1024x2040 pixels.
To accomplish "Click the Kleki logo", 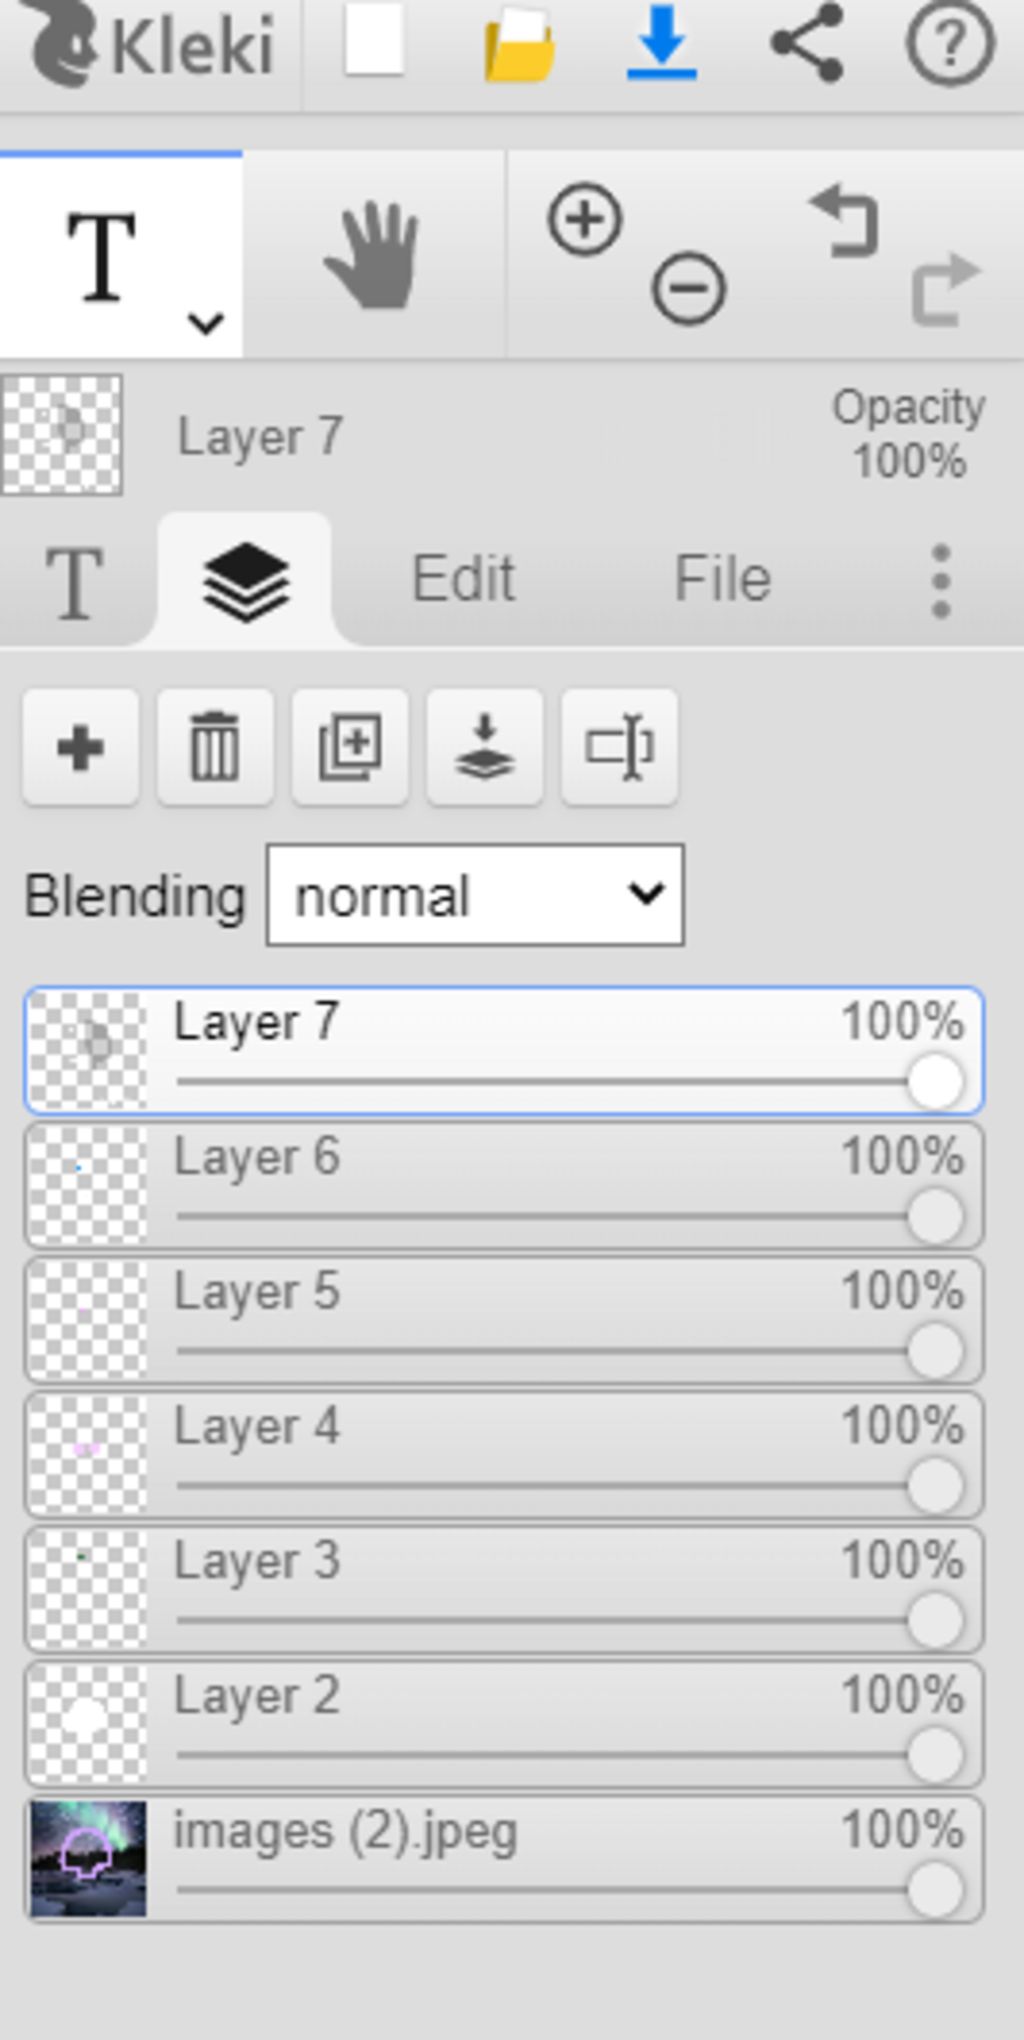I will [x=150, y=44].
